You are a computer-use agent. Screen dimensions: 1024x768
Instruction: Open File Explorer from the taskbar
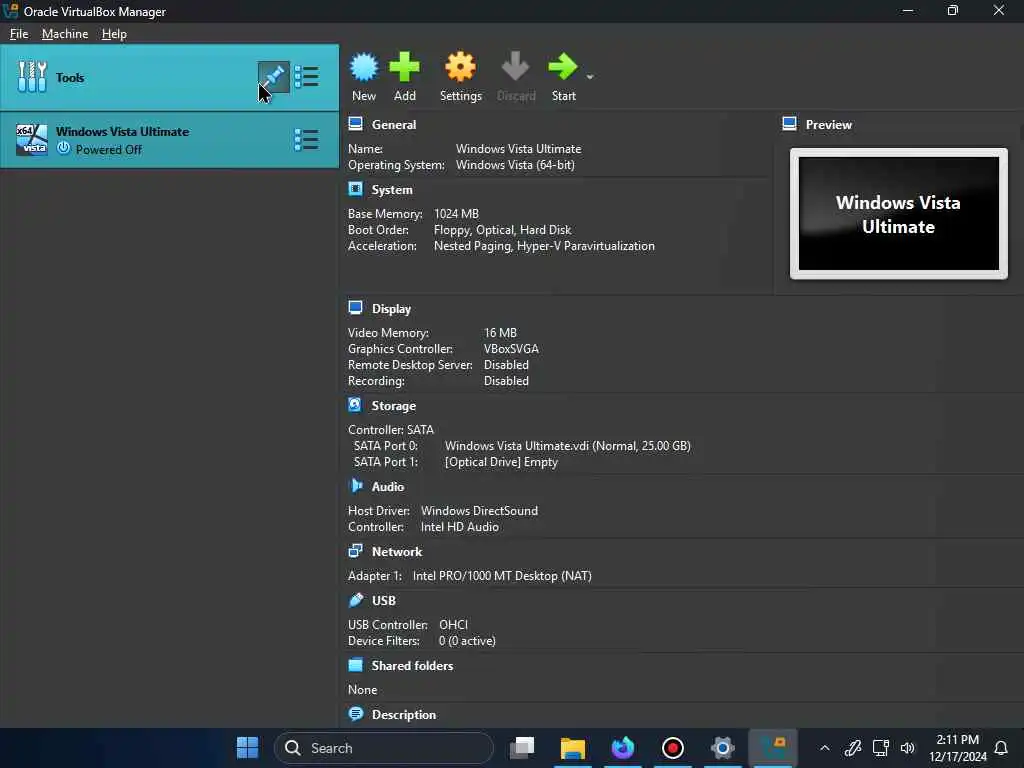point(573,748)
